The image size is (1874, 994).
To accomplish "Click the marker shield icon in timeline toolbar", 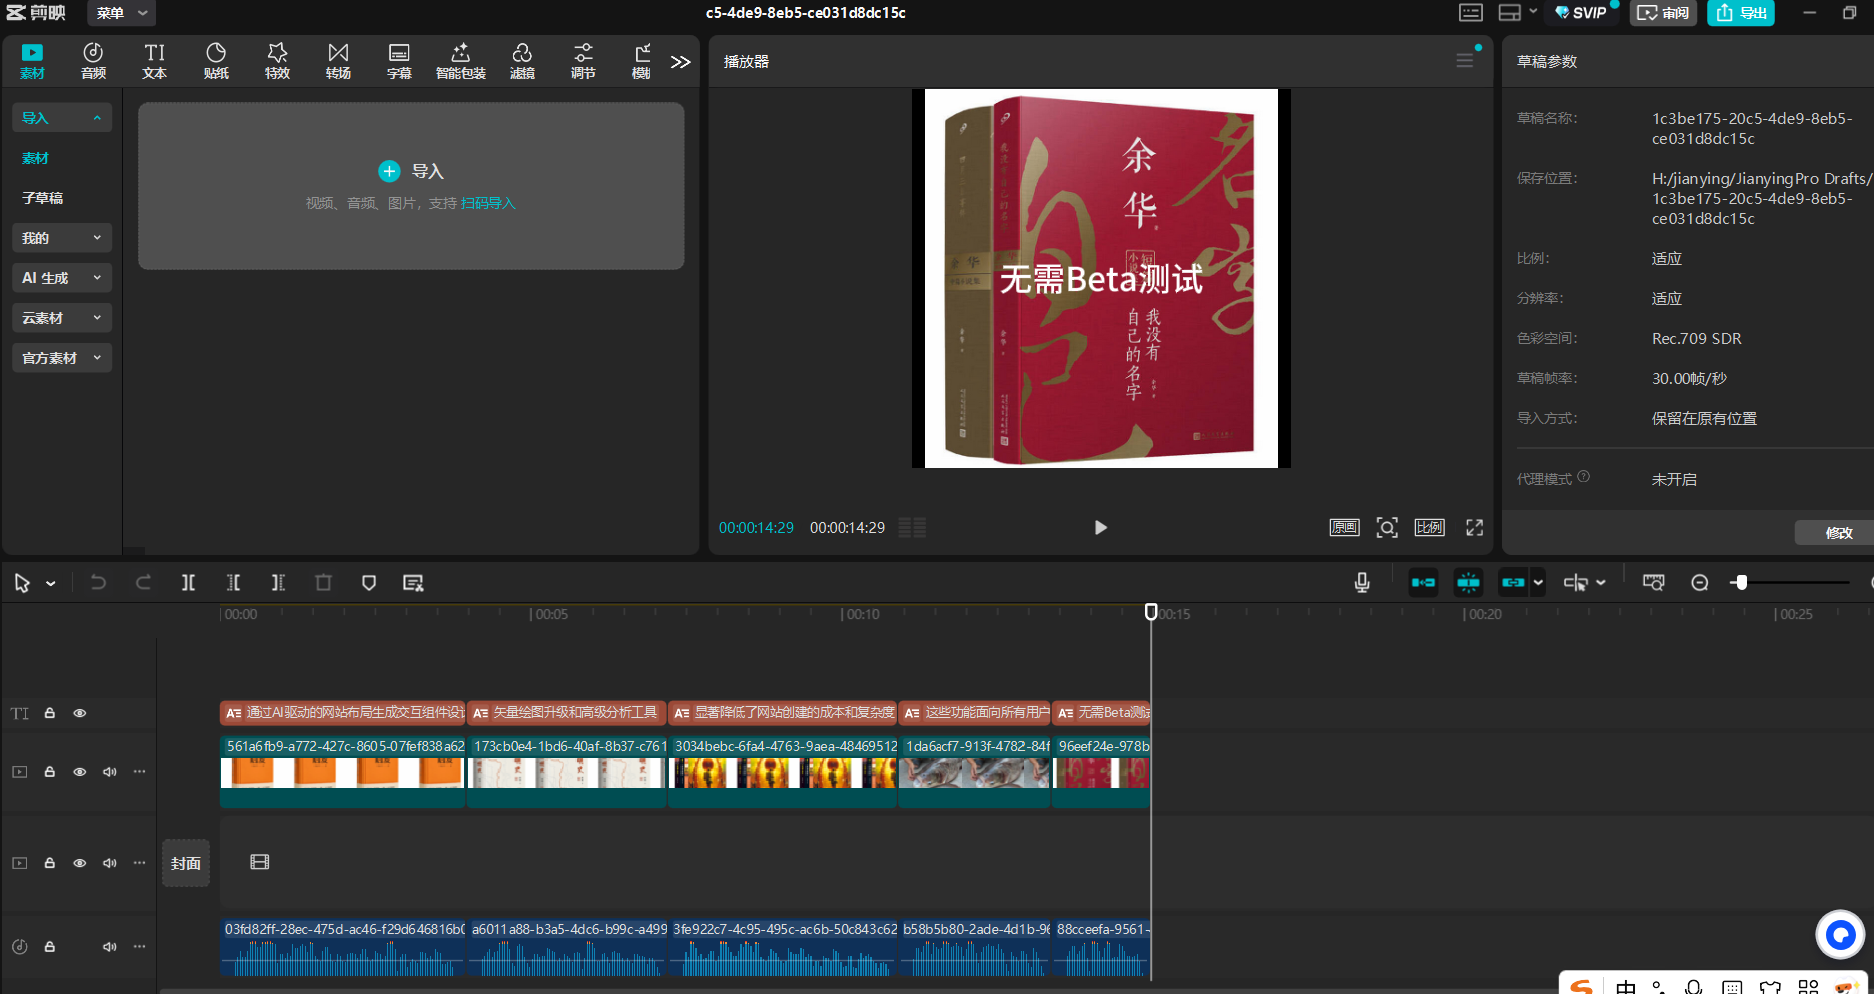I will (369, 583).
